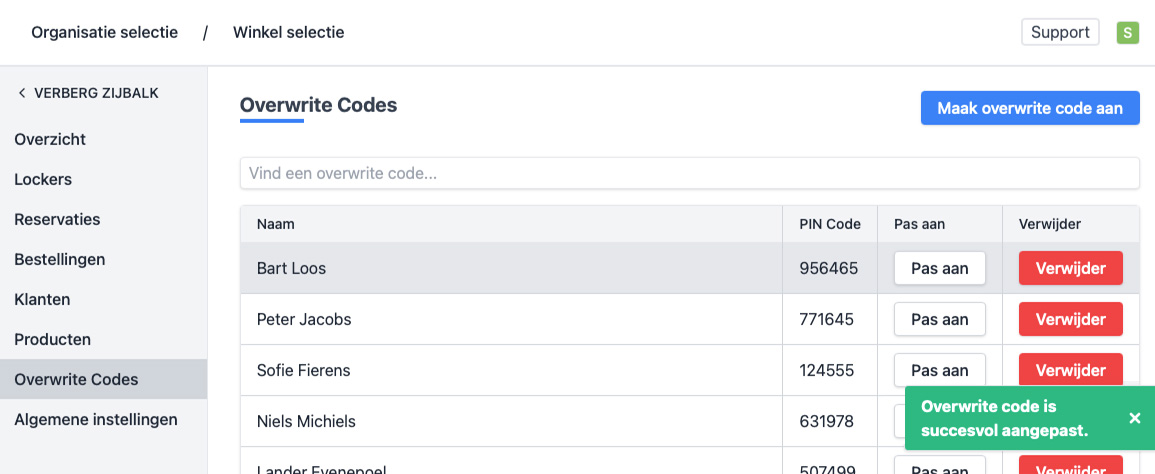
Task: Open the Overzicht sidebar page
Action: point(50,139)
